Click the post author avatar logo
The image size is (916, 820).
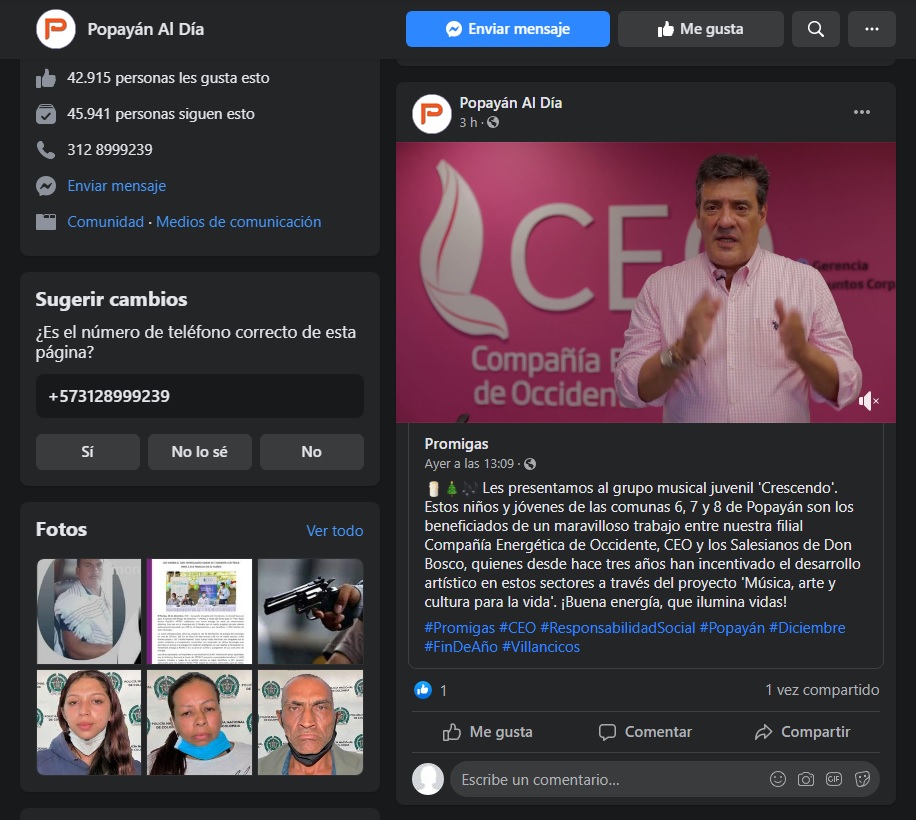(x=432, y=114)
